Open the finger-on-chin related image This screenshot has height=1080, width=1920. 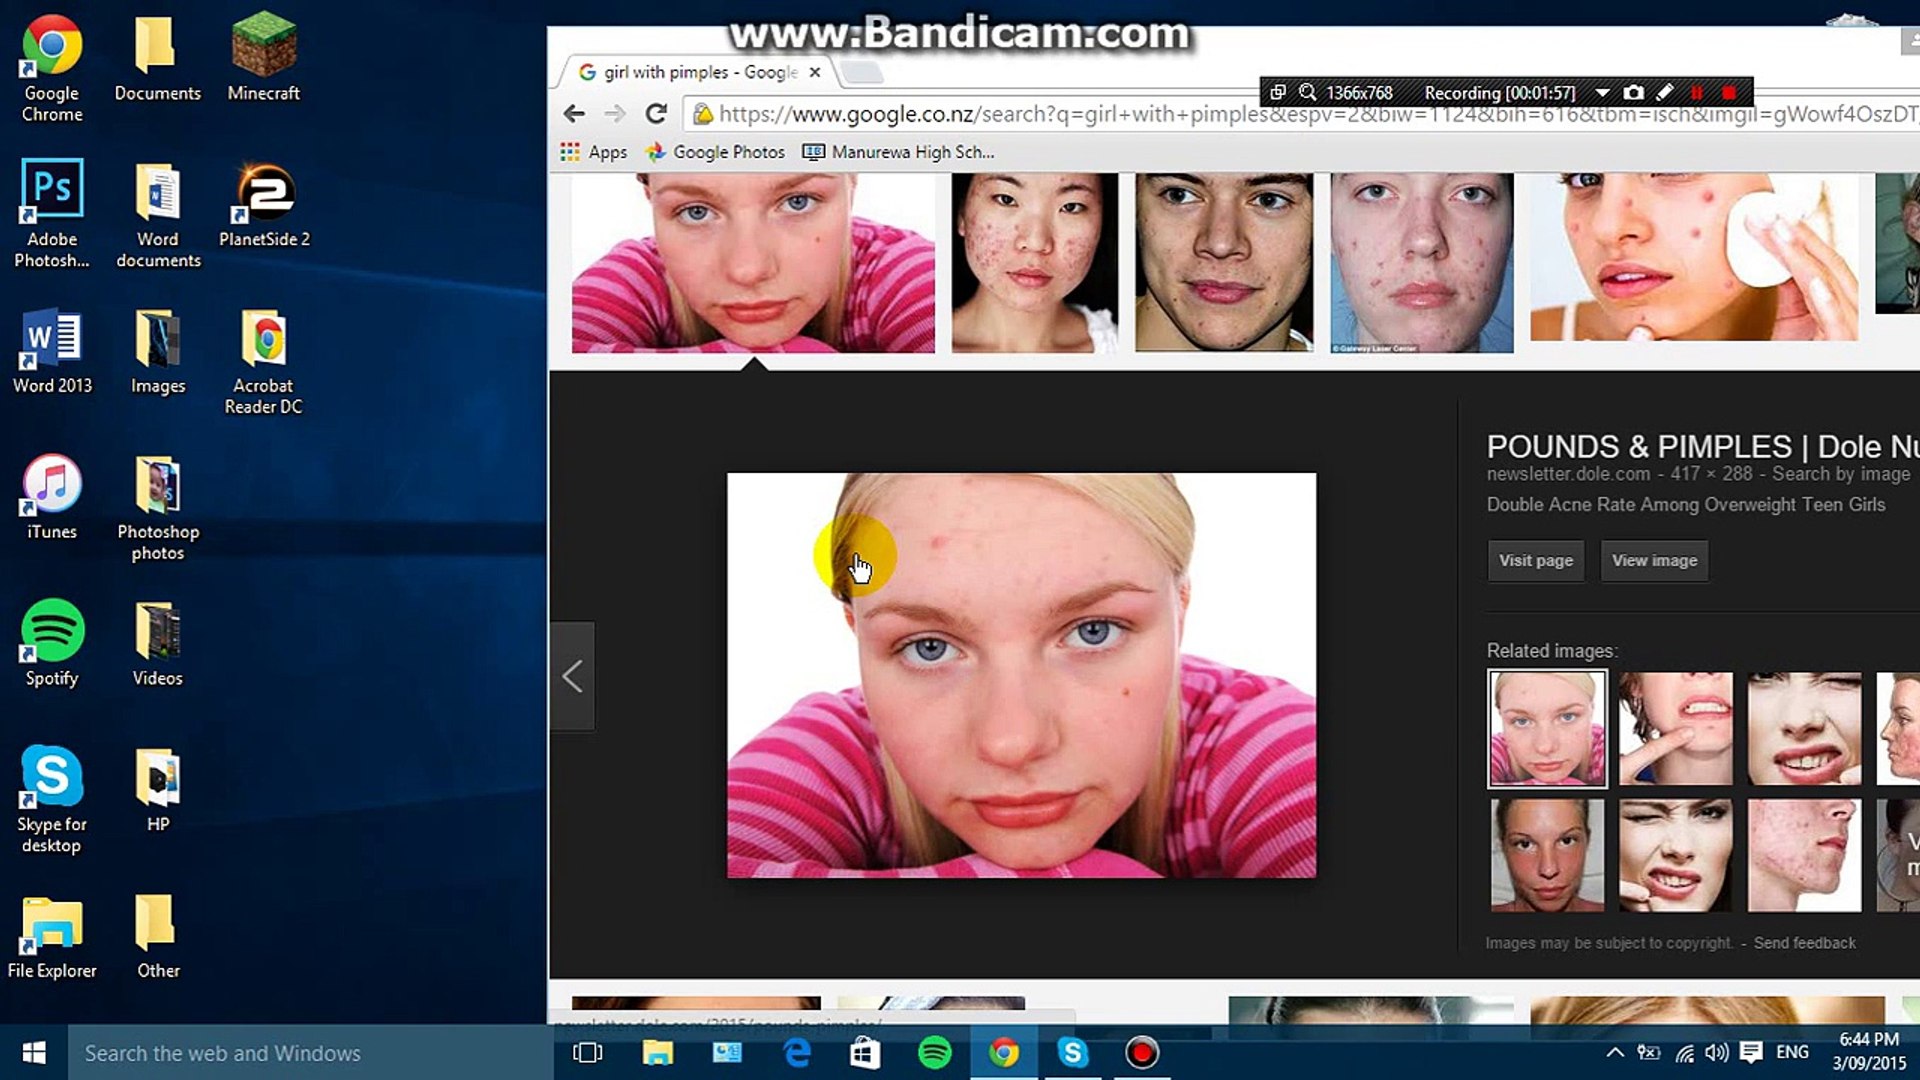tap(1675, 728)
